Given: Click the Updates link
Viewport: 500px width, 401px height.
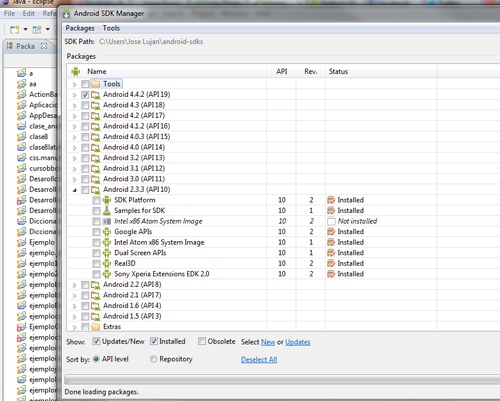Looking at the screenshot, I should coord(298,342).
